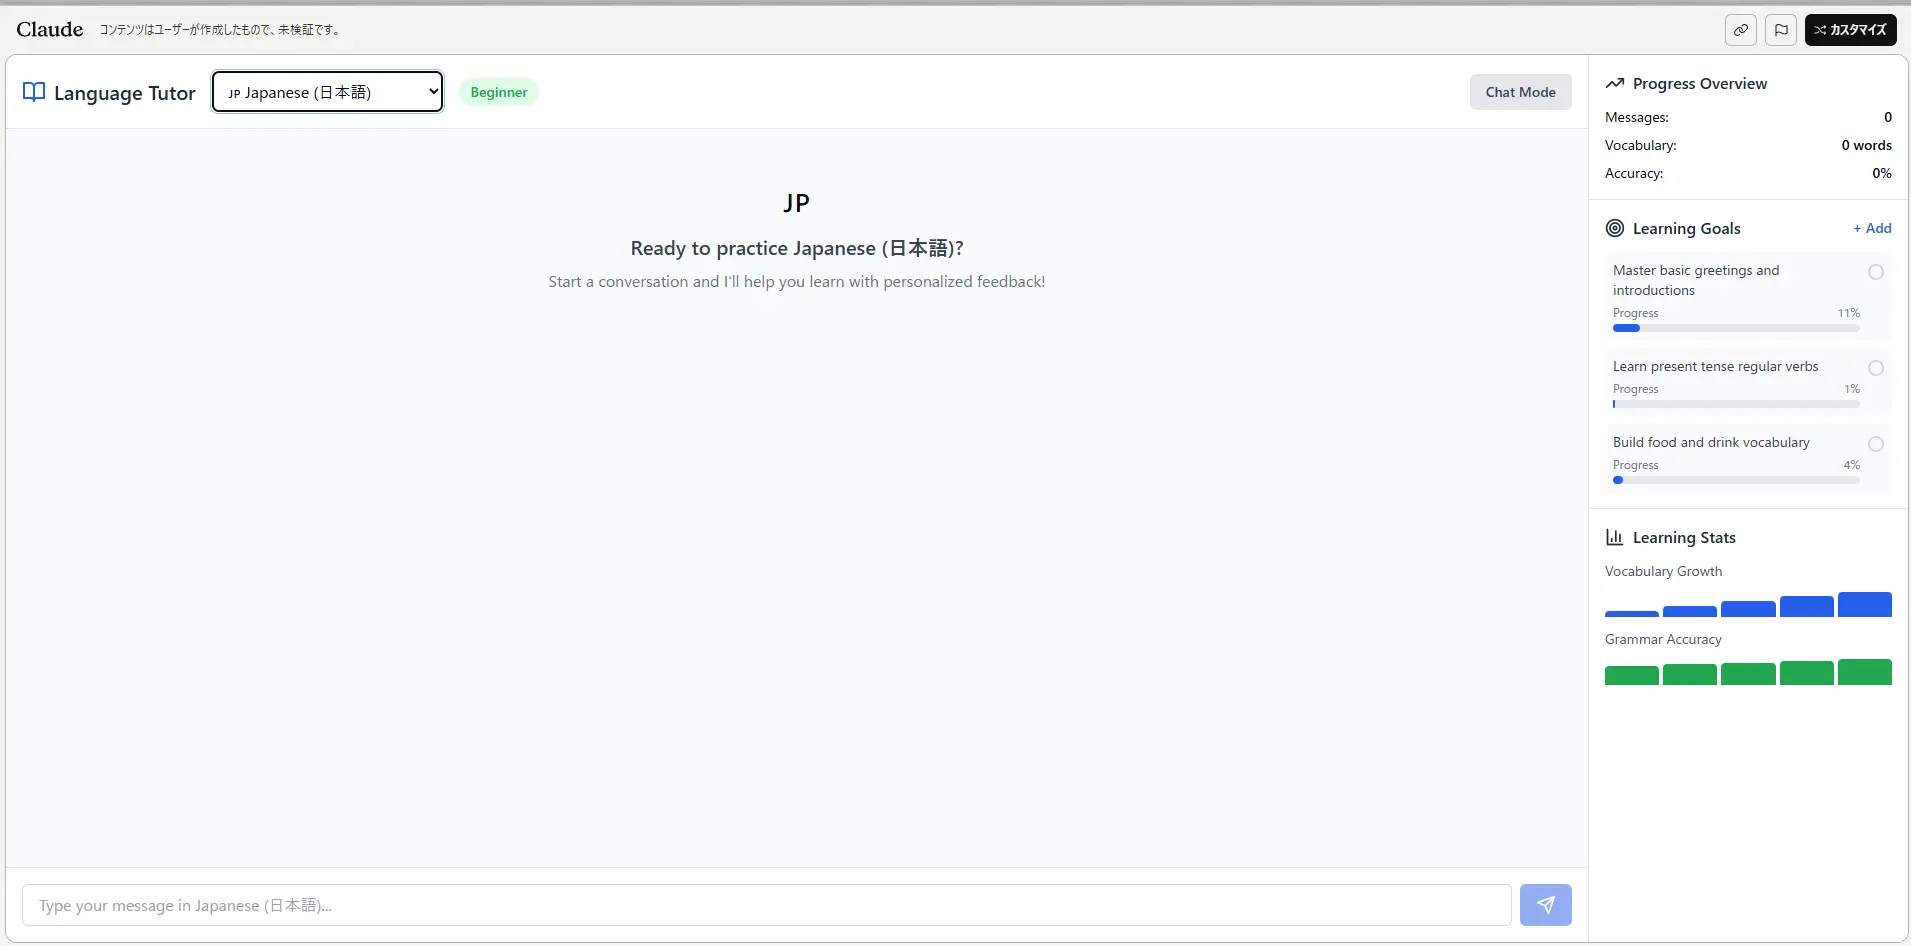This screenshot has width=1911, height=946.
Task: Mark food and drink vocabulary goal complete
Action: click(1876, 444)
